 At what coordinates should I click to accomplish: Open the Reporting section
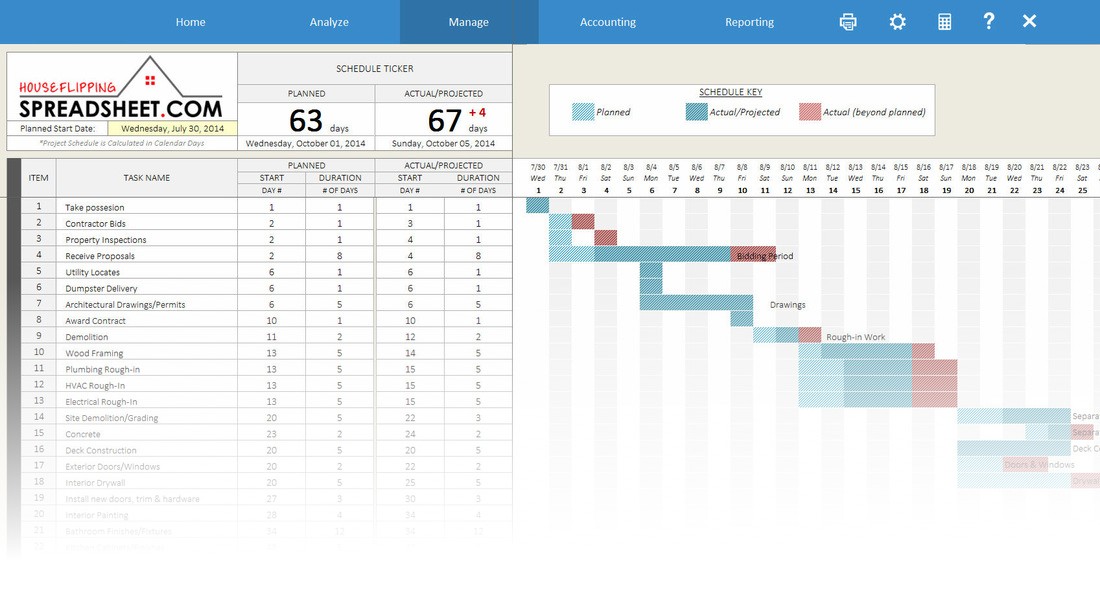(x=749, y=21)
